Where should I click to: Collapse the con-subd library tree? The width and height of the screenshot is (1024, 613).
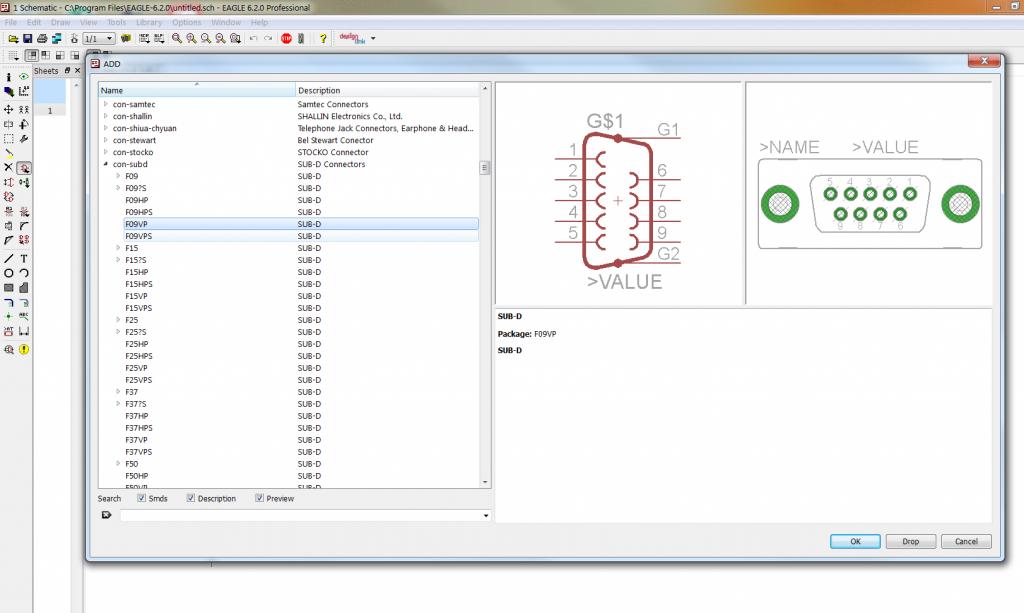(x=105, y=164)
